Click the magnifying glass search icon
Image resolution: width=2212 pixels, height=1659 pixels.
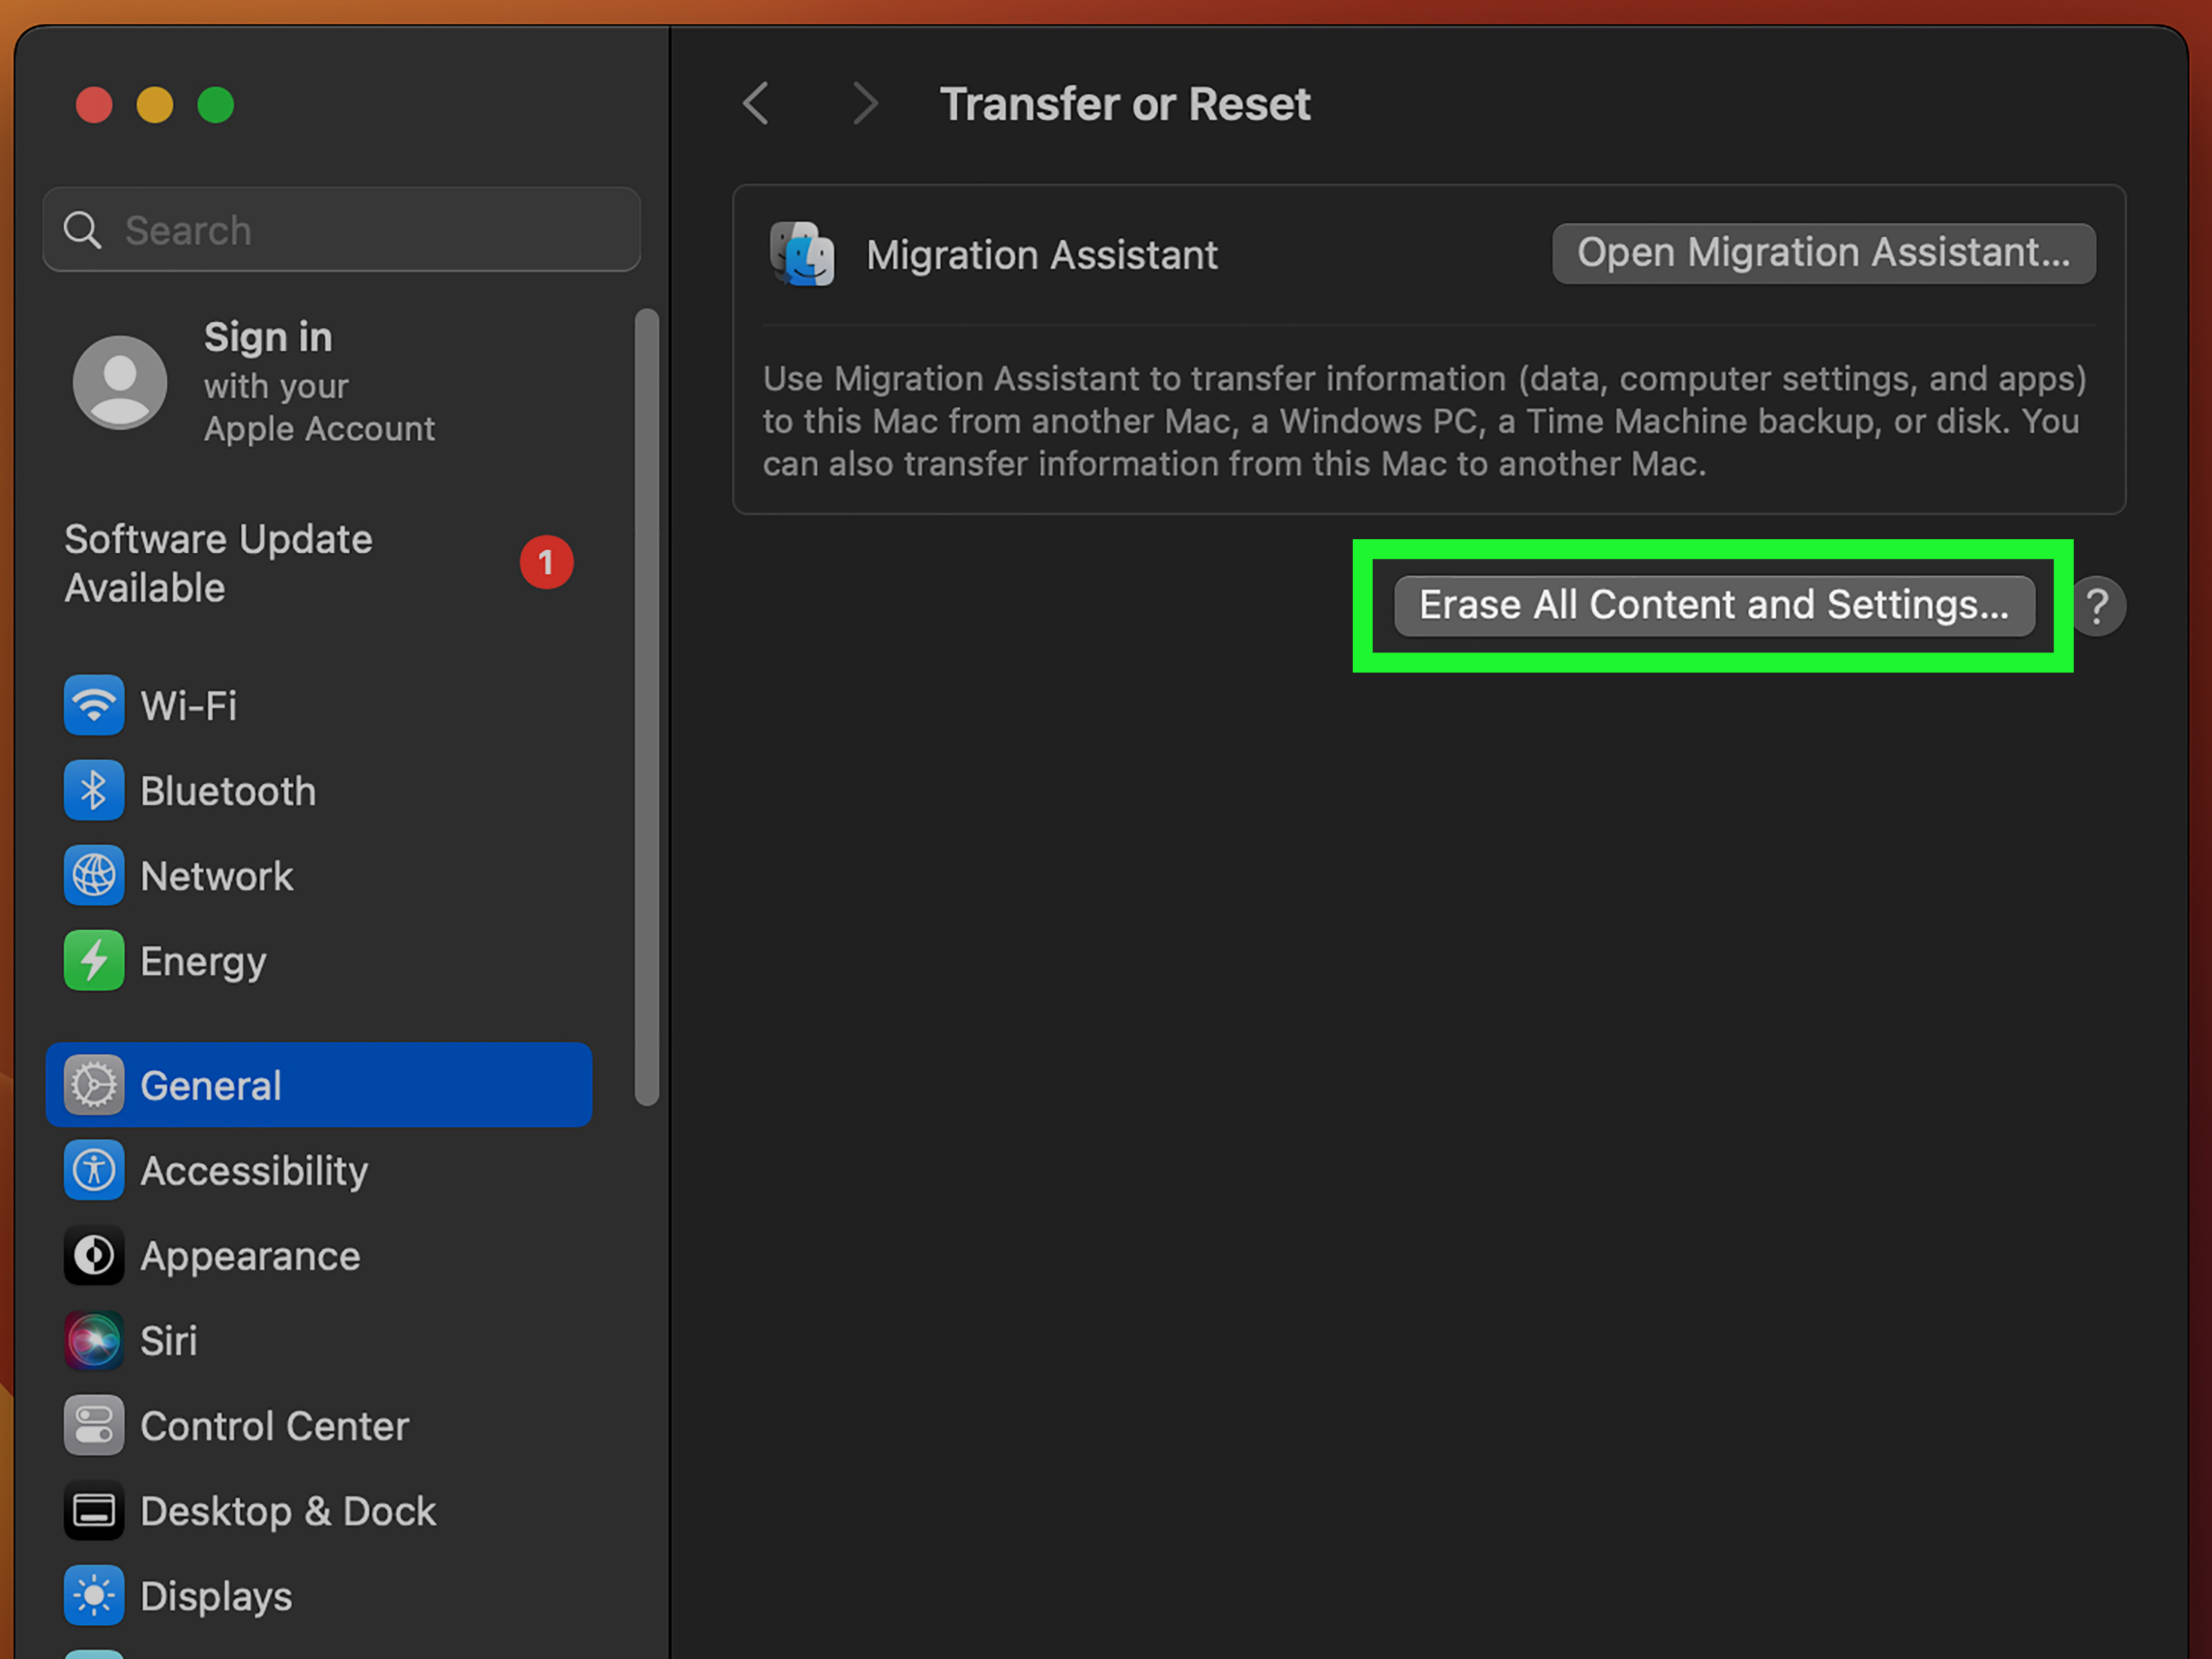pos(82,230)
